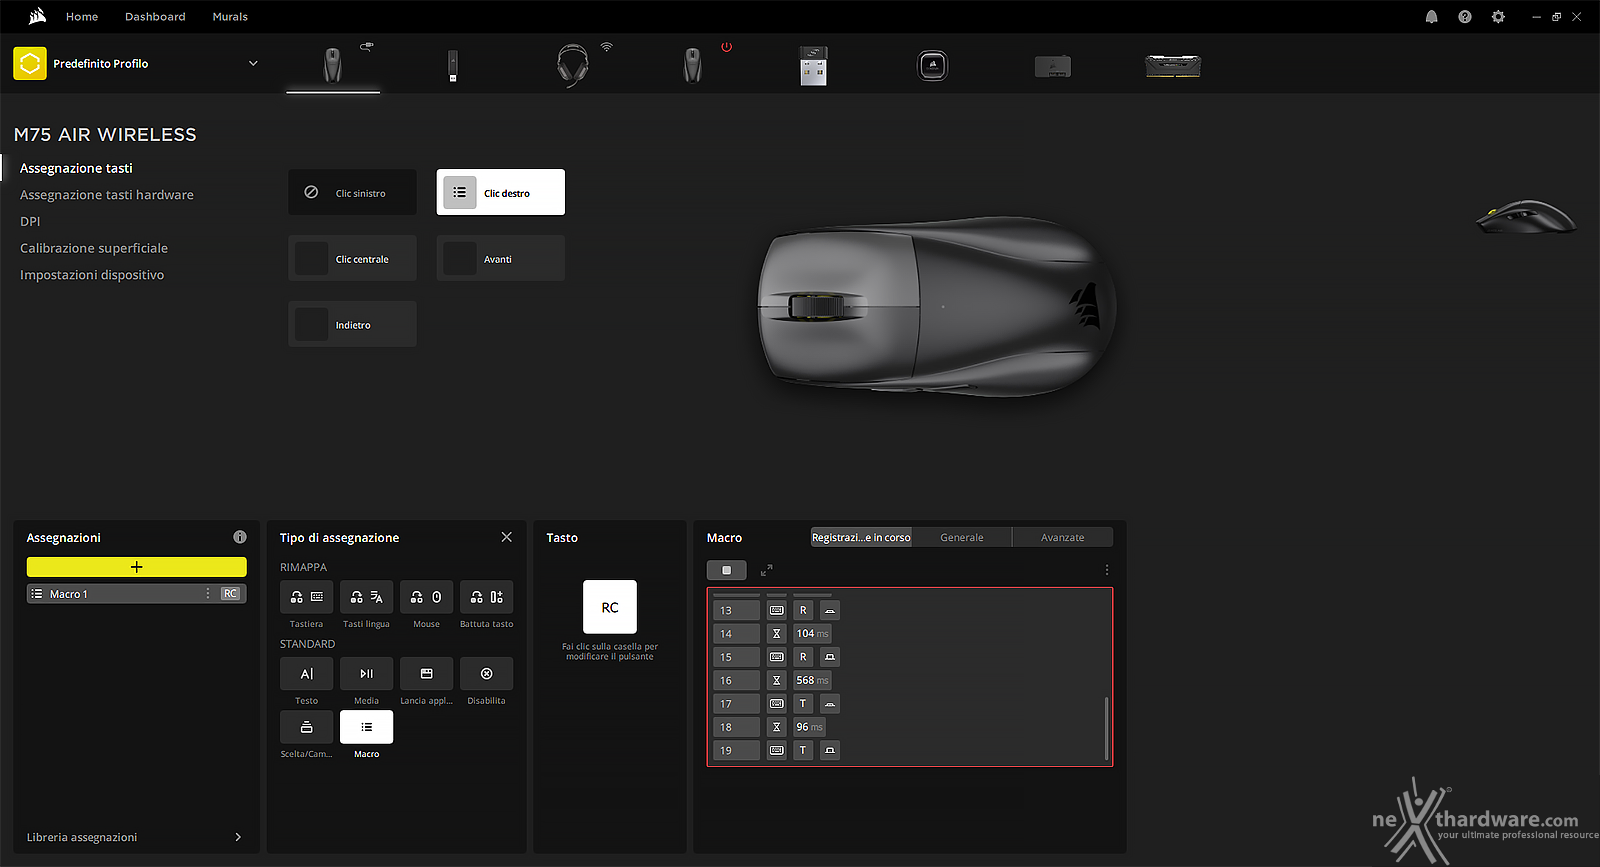Click the RC key box to change button
1600x867 pixels.
[x=610, y=607]
